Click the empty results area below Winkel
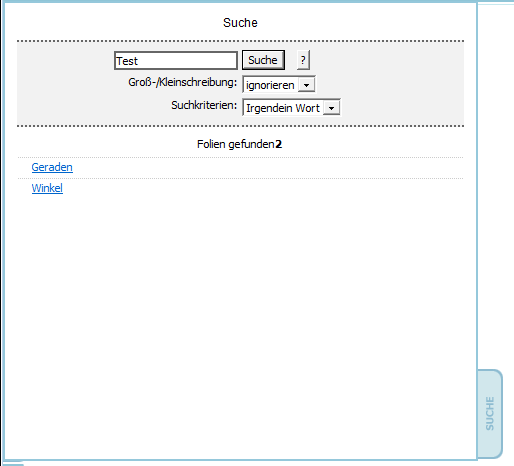Screen dimensions: 514x466 (240, 317)
